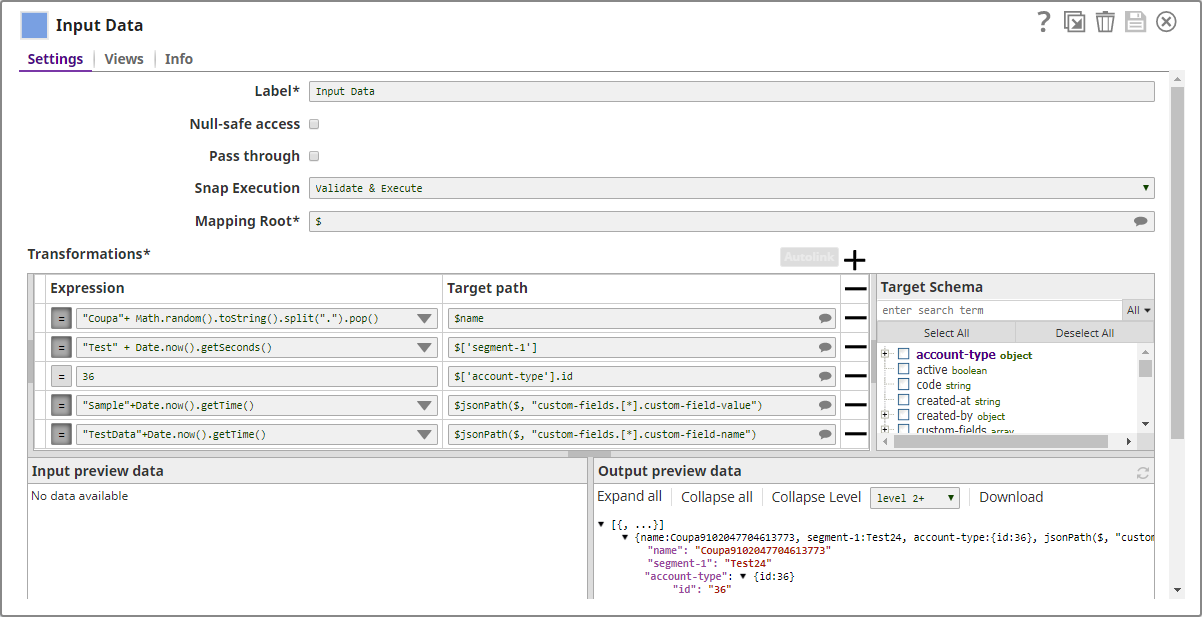
Task: Remove the $['account-type'].id mapping row
Action: [x=855, y=376]
